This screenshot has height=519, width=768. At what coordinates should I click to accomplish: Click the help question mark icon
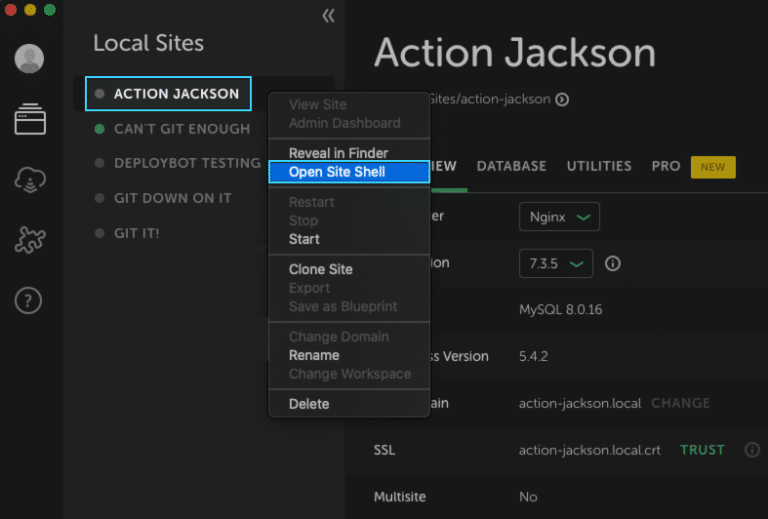(x=29, y=300)
